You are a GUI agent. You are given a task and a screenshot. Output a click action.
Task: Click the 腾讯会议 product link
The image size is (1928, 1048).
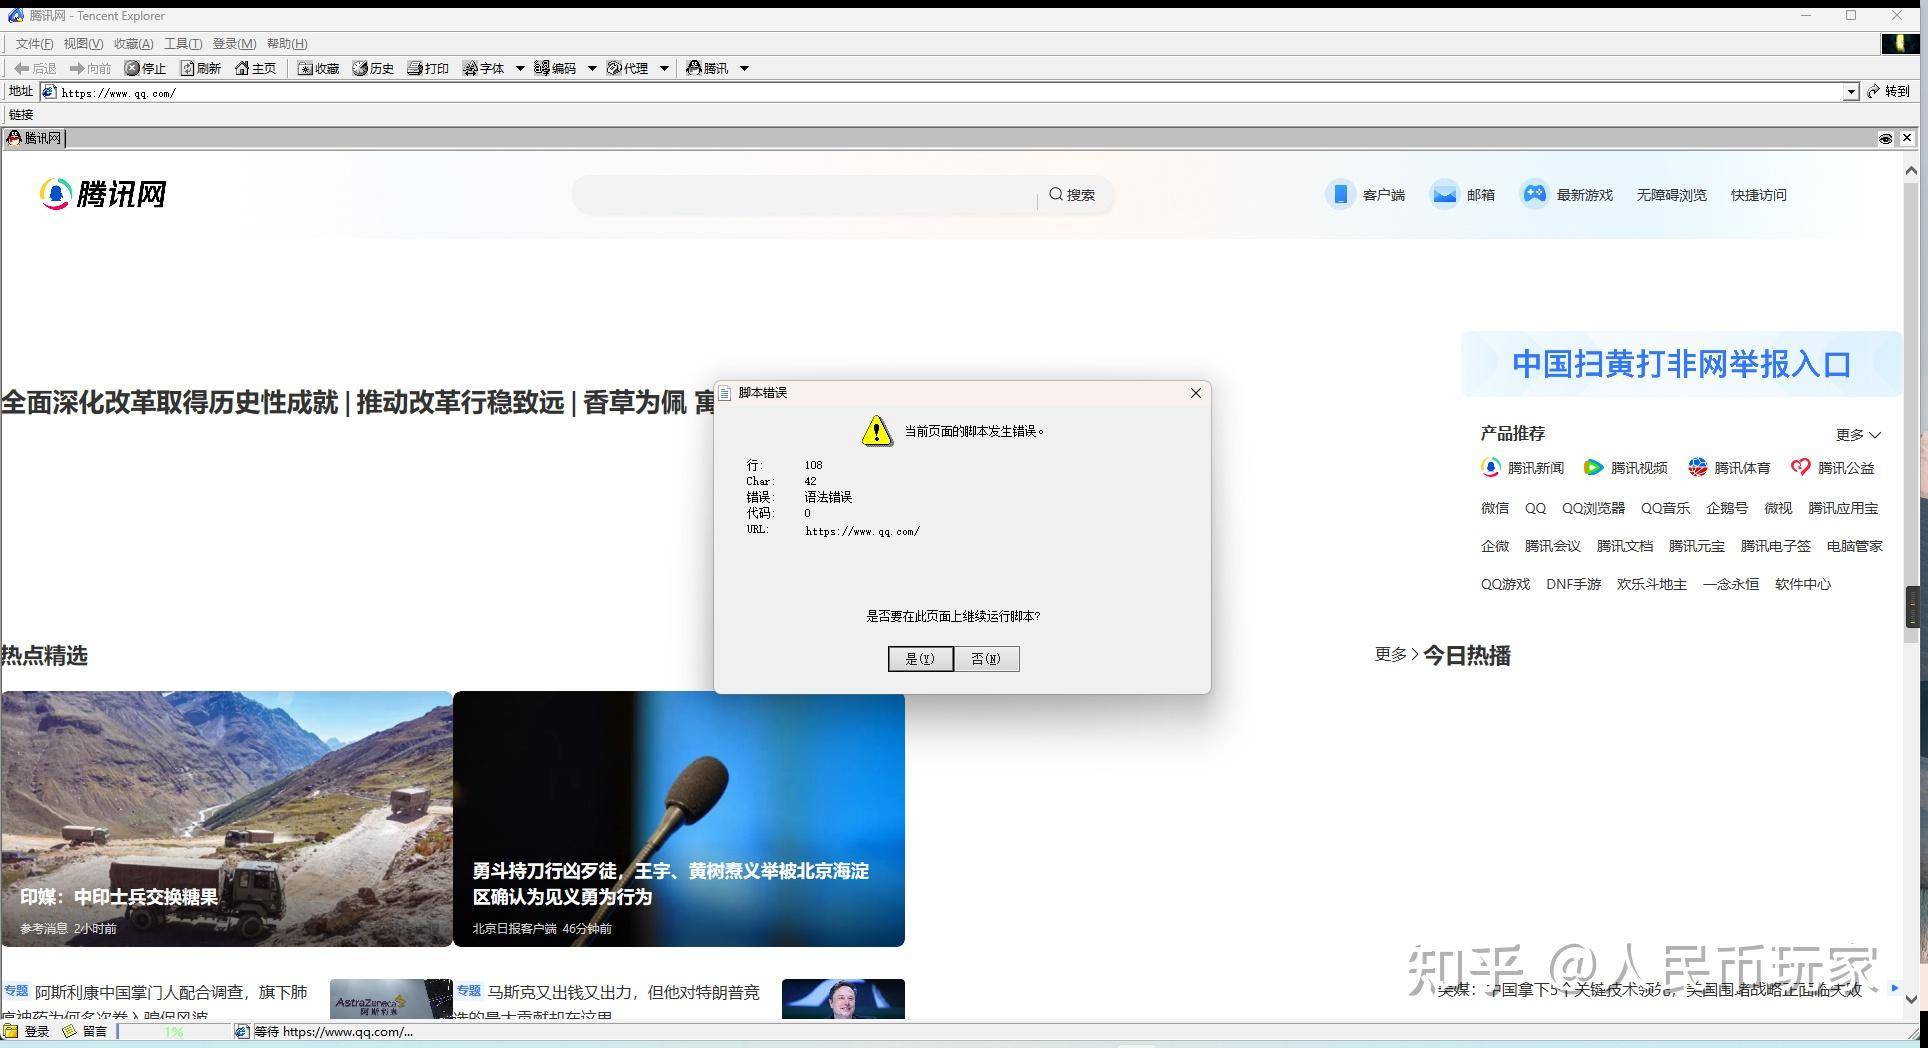point(1552,546)
